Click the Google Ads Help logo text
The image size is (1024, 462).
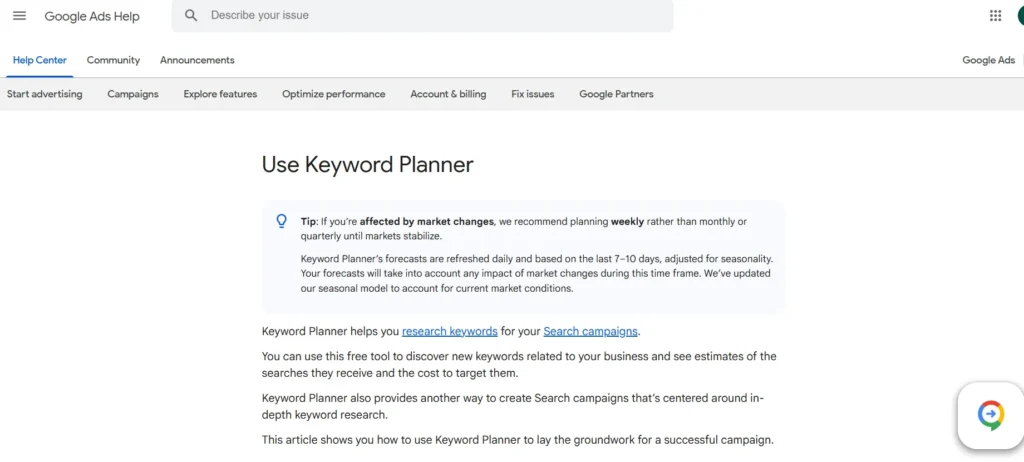[92, 16]
